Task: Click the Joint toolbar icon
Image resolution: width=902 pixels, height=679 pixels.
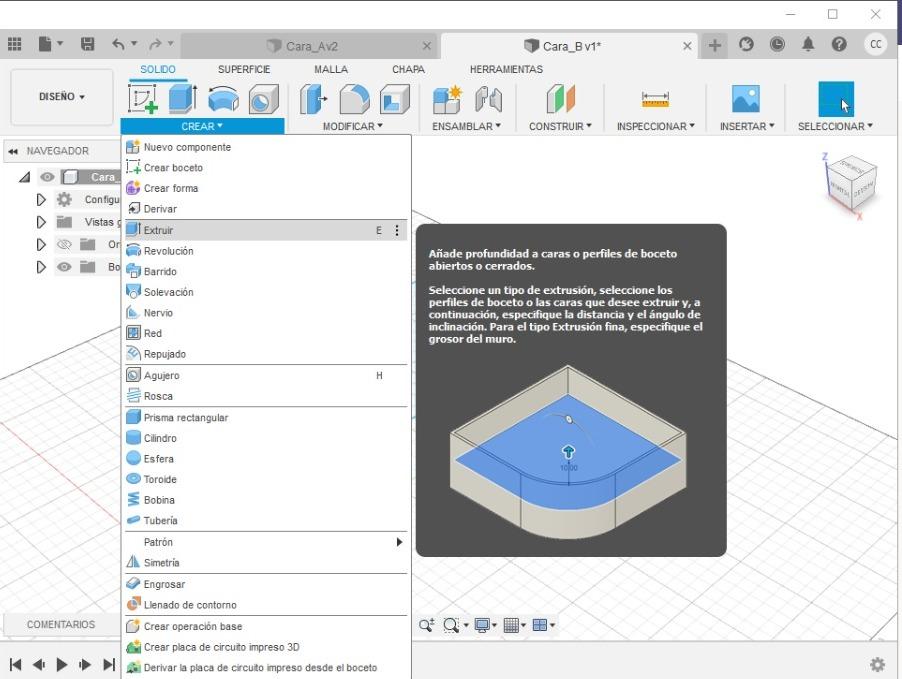Action: (488, 98)
